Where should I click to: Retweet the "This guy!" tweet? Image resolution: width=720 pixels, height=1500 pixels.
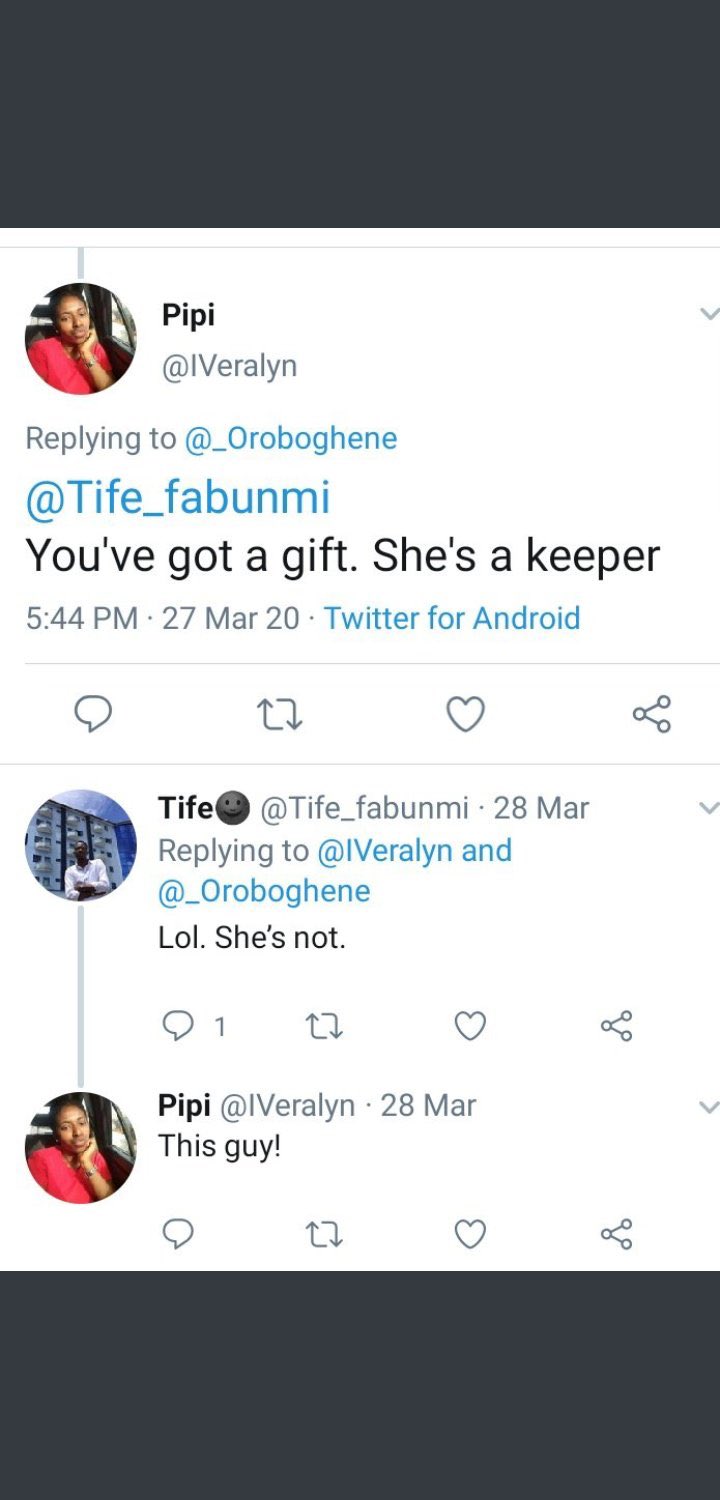coord(324,1234)
